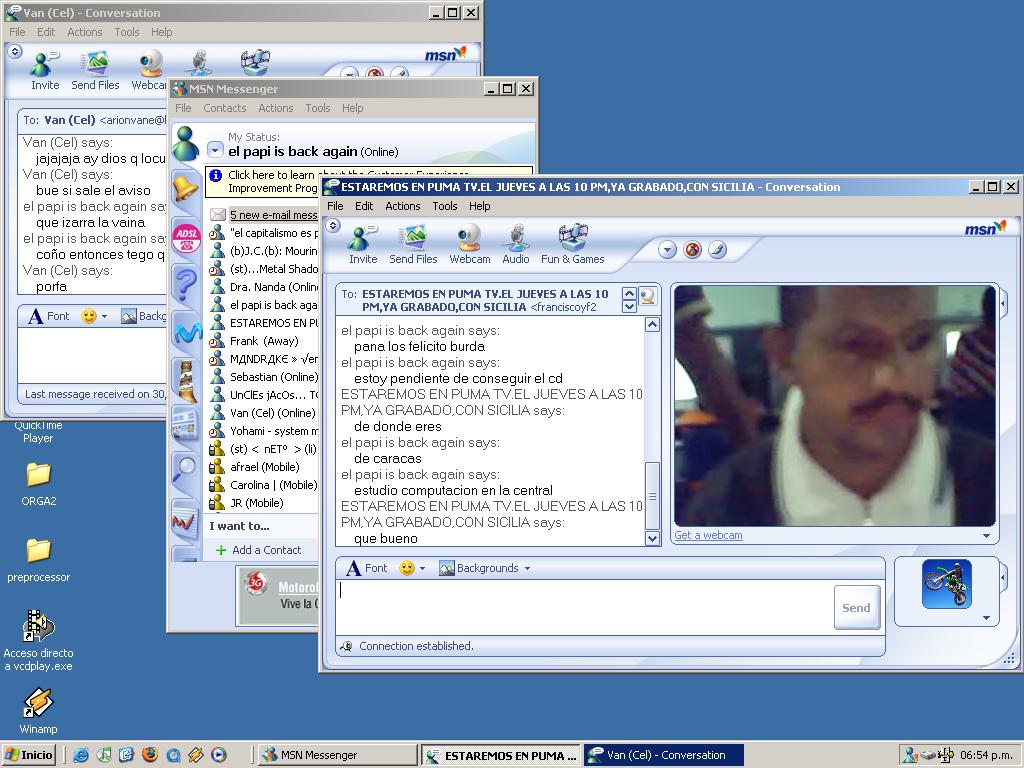Open Help menu in Puma TV conversation
1024x768 pixels.
(479, 206)
